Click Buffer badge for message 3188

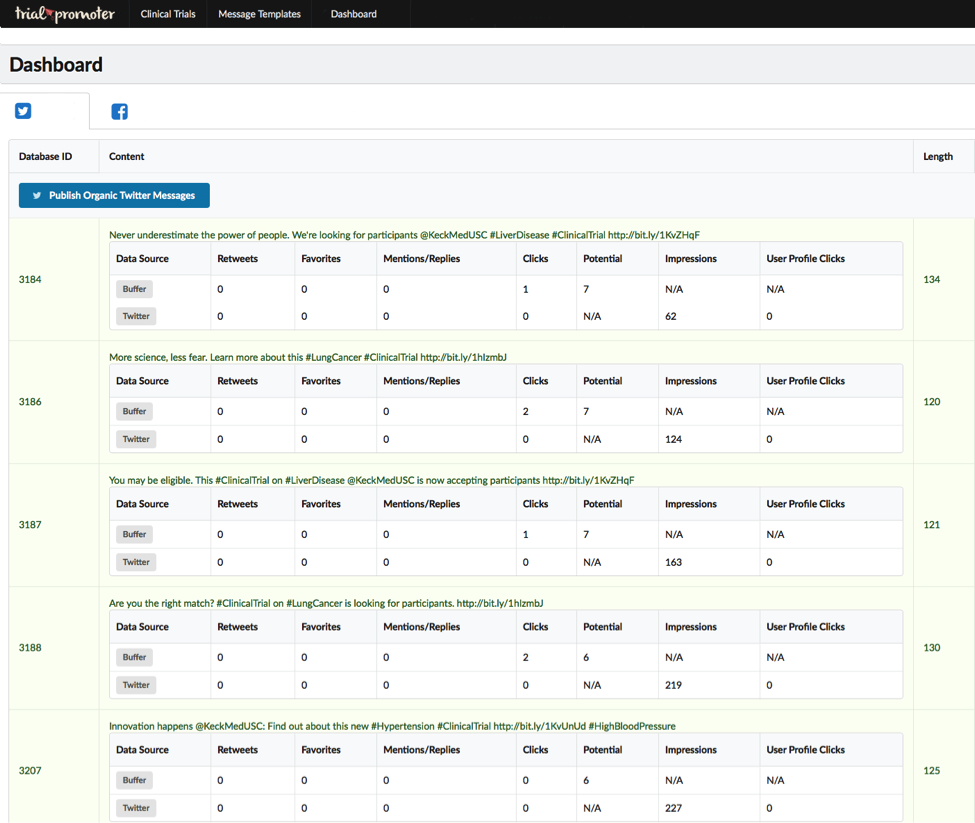[x=134, y=657]
